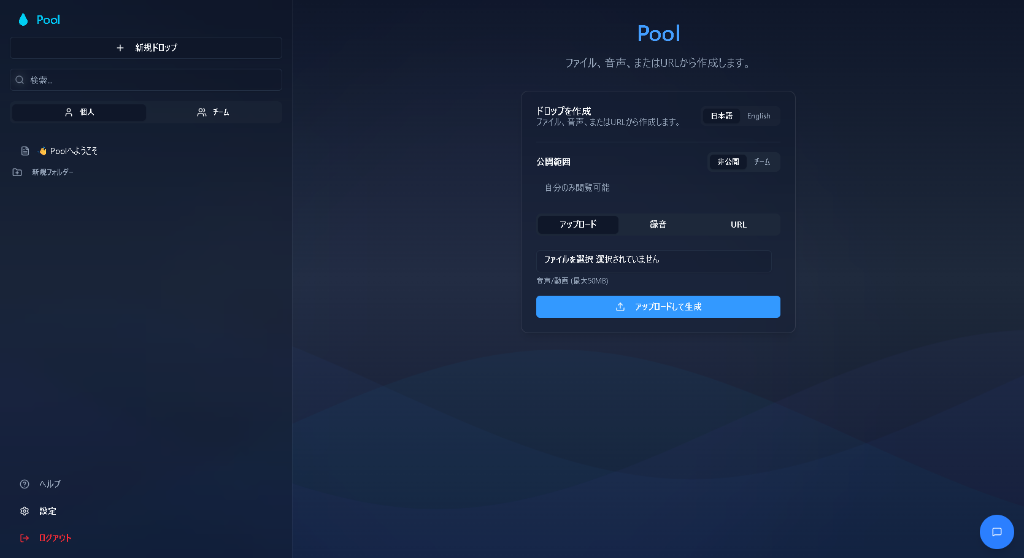
Task: Click the large Pool heading
Action: (658, 33)
